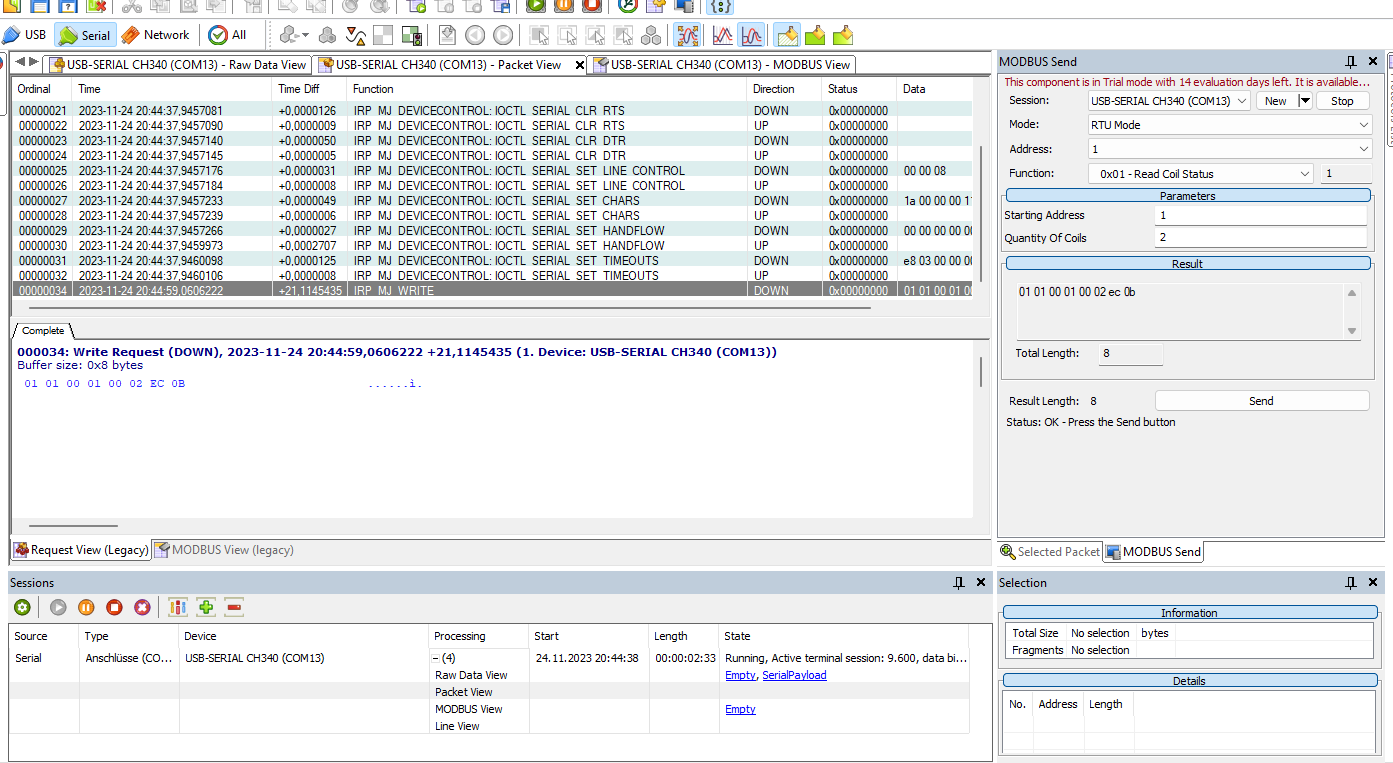Click the processing columns icon in Sessions toolbar
1393x763 pixels.
tap(178, 607)
